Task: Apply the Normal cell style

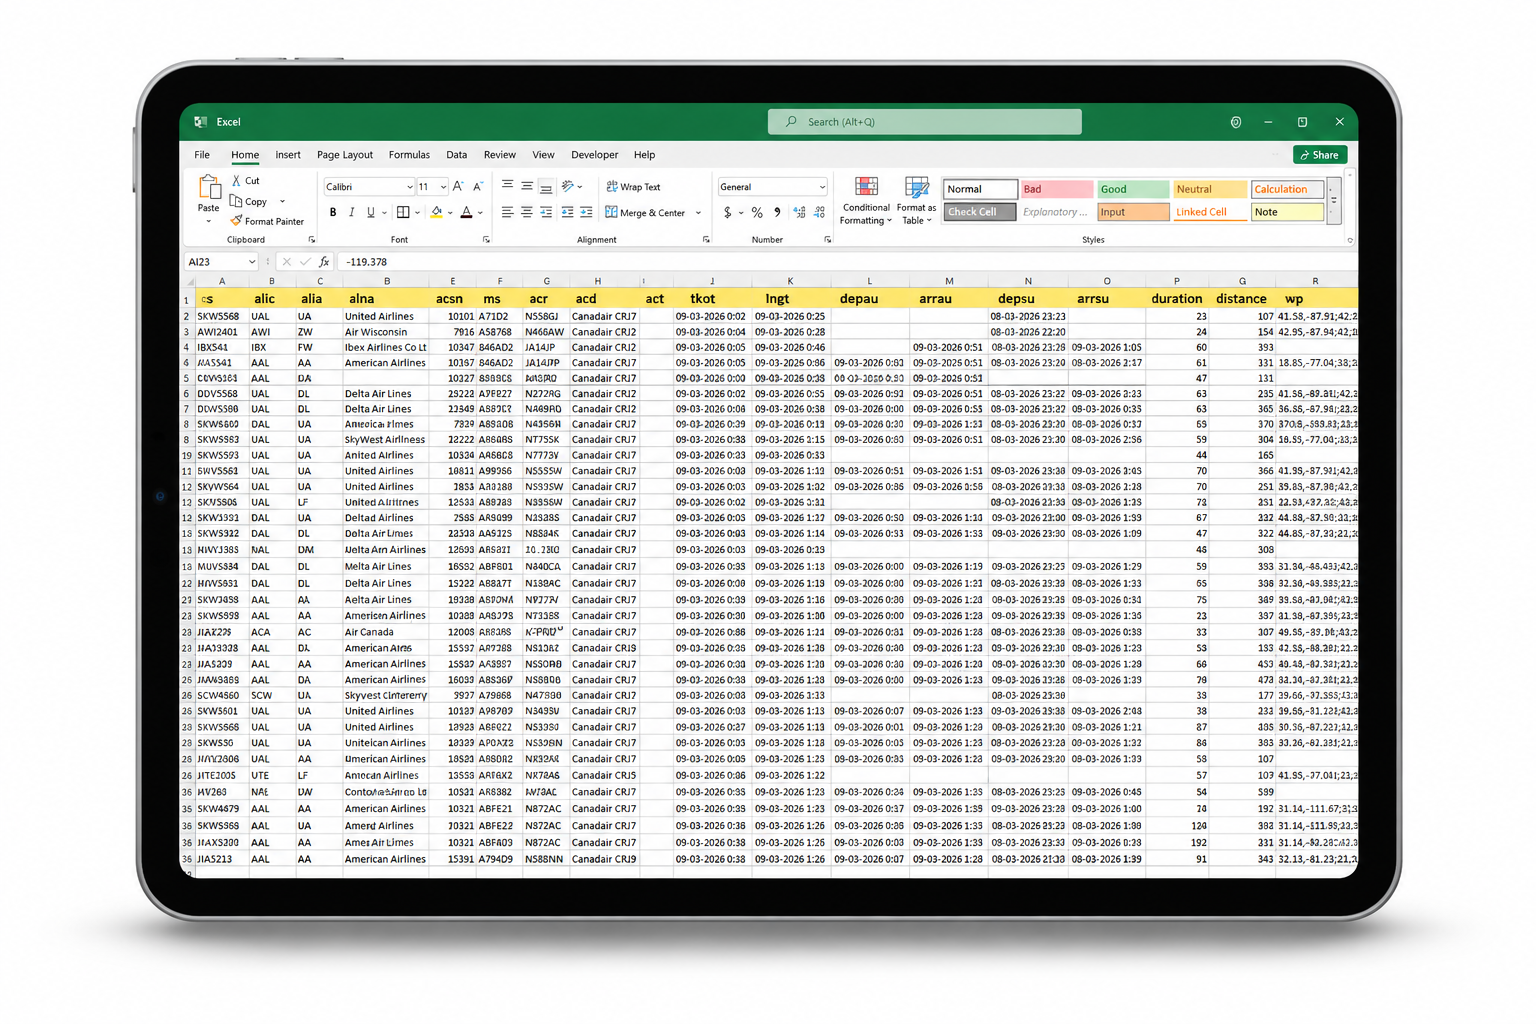Action: 980,189
